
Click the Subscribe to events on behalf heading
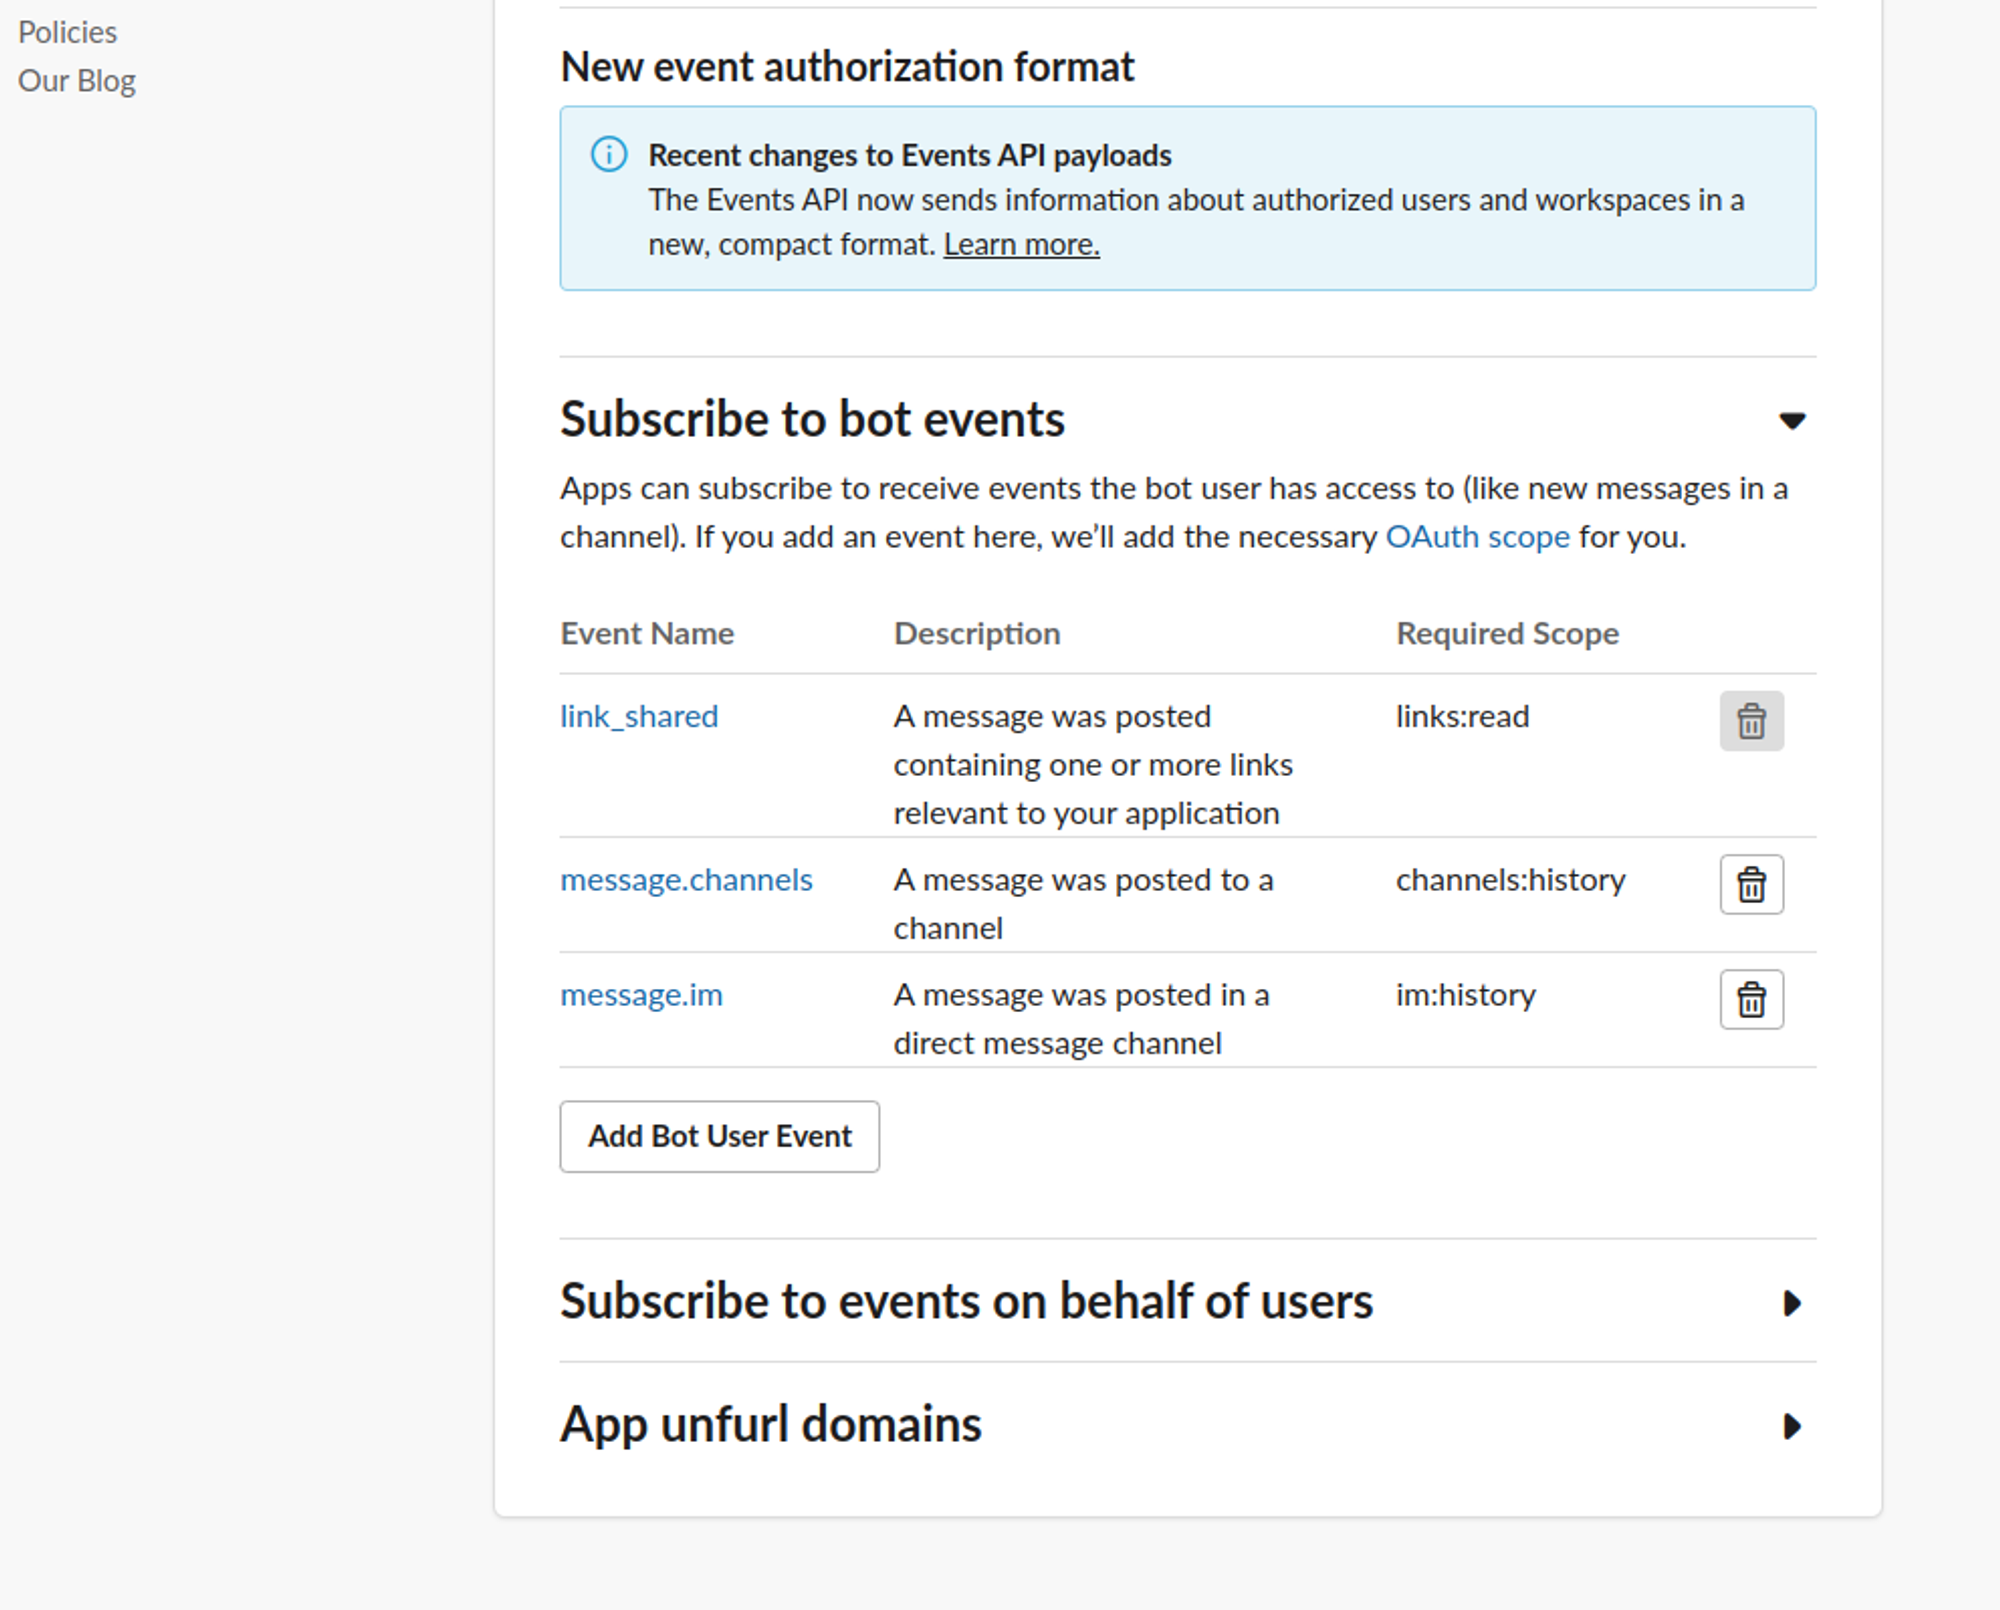pyautogui.click(x=966, y=1302)
